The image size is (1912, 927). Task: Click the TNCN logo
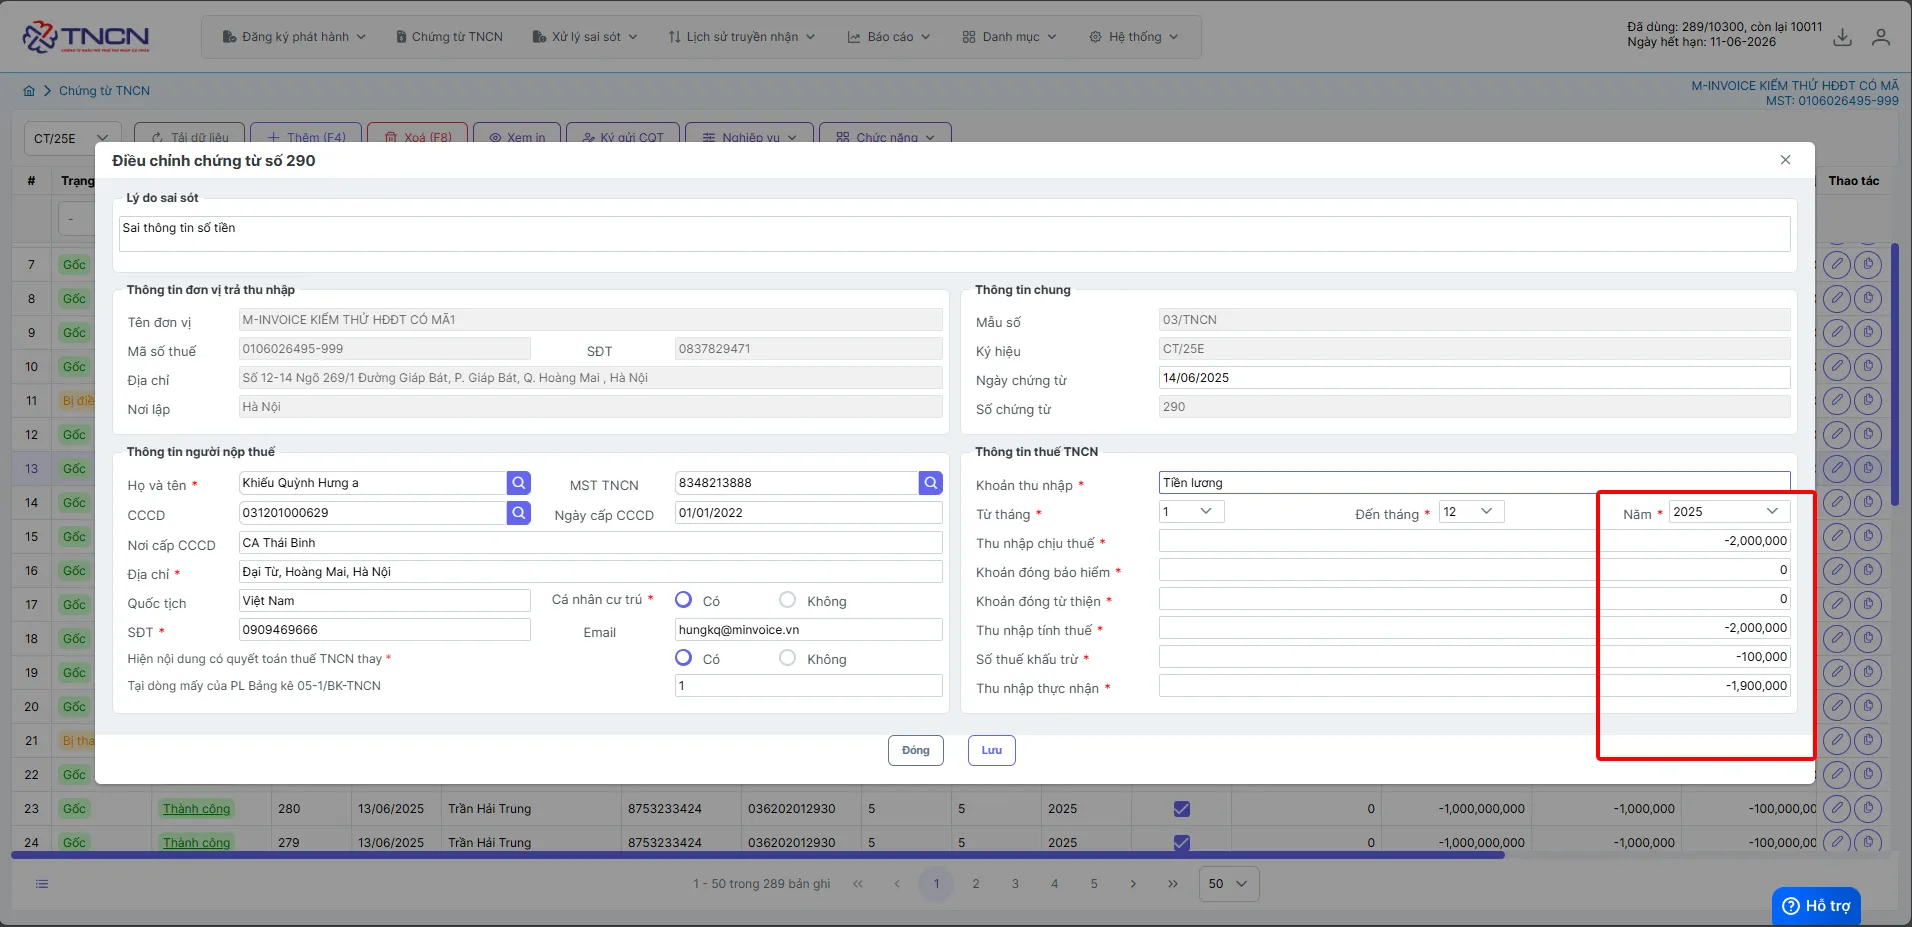[86, 37]
